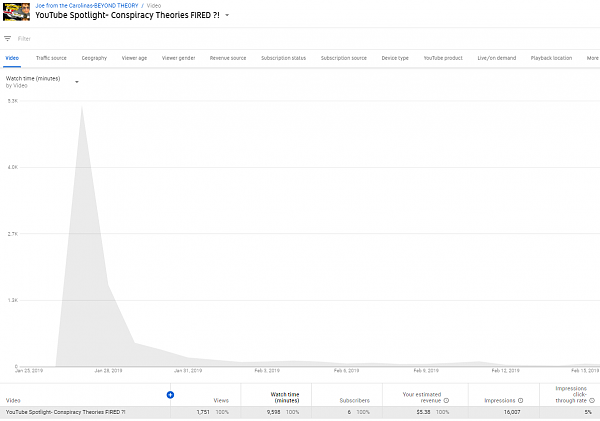Click the Feb 12, 2019 axis label

(x=505, y=370)
